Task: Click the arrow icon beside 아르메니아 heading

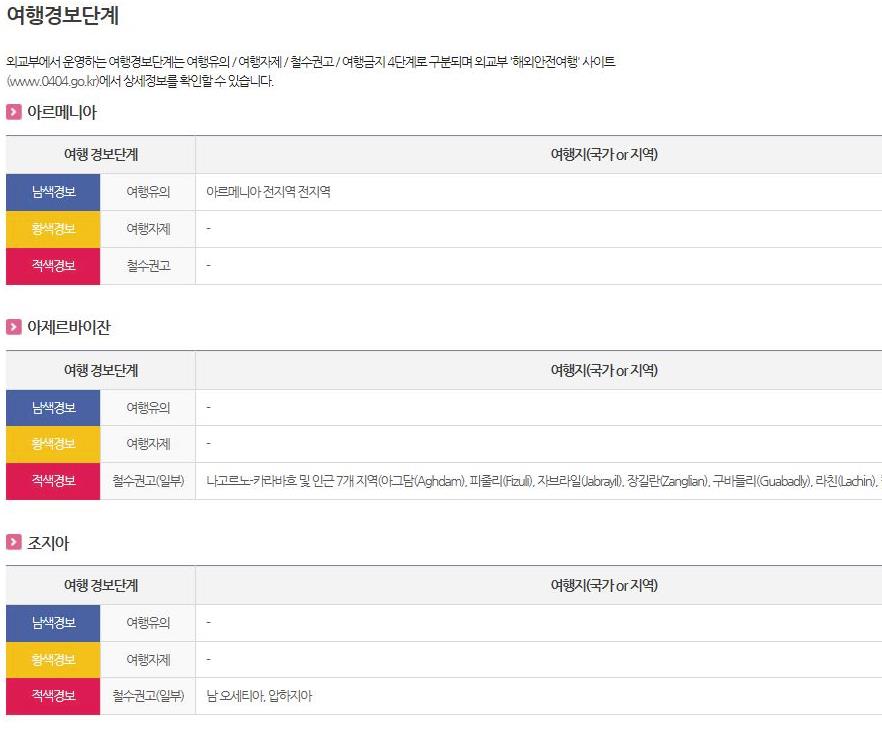Action: 14,112
